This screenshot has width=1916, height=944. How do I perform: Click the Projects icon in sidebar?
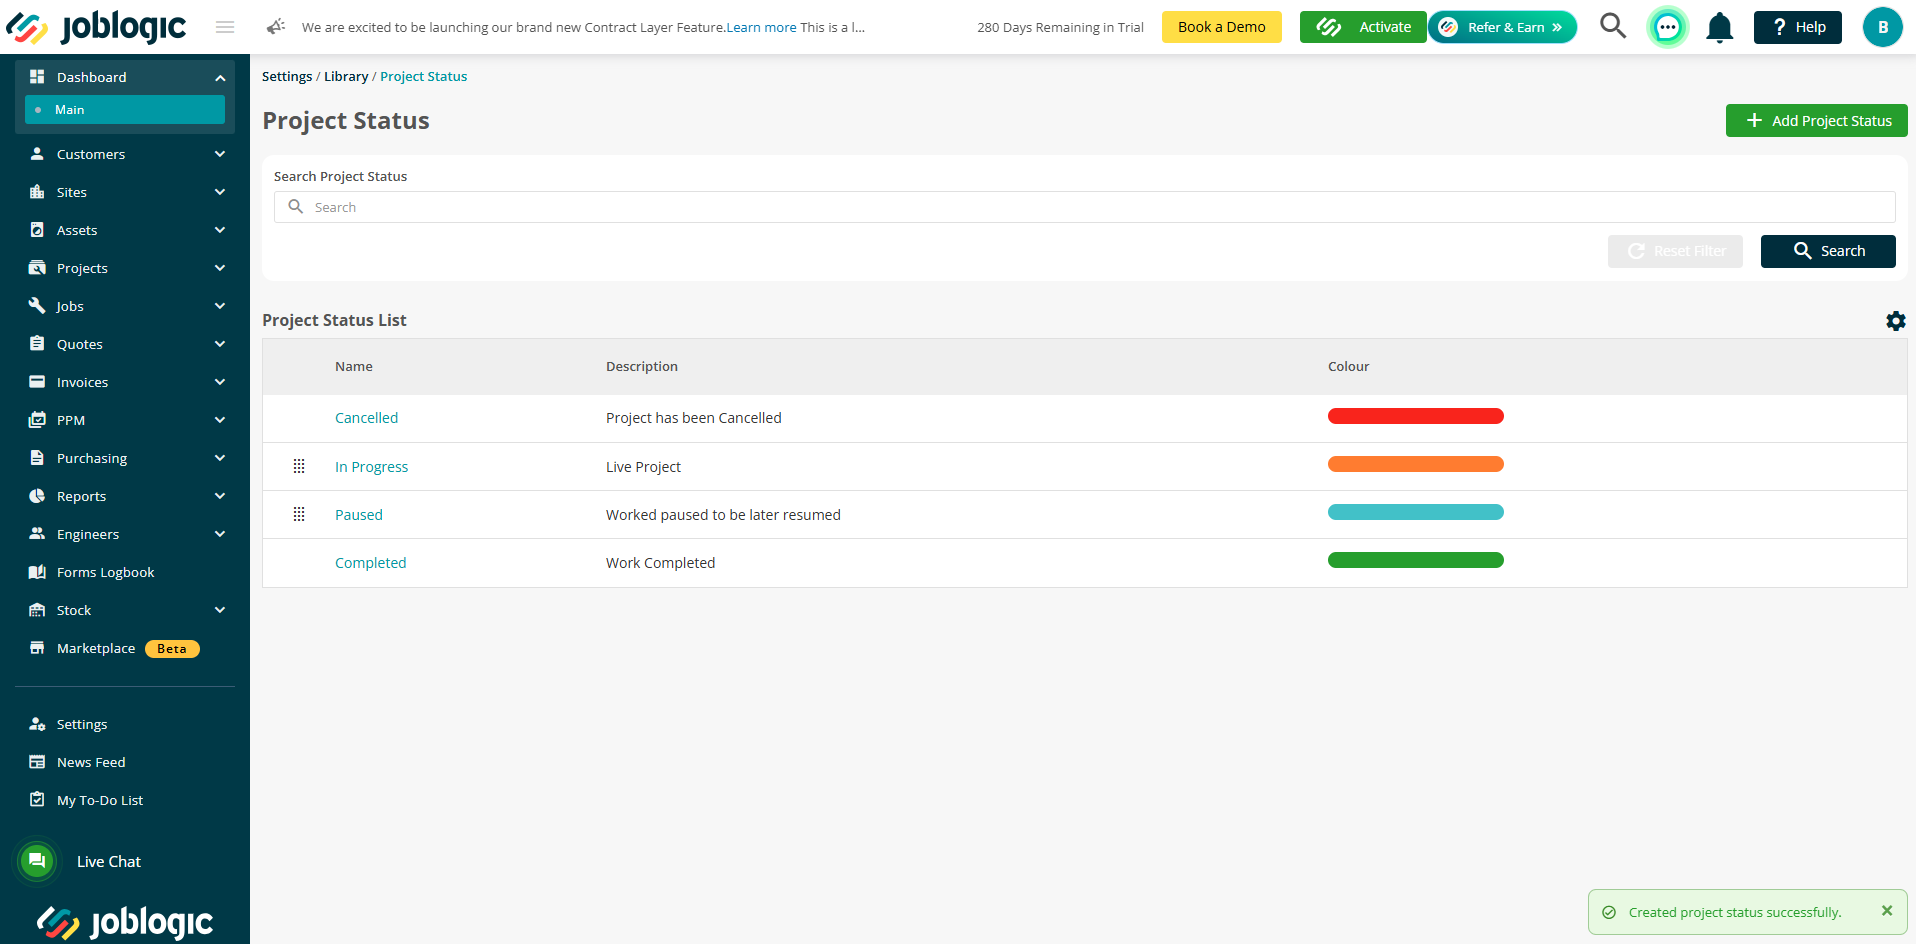pos(37,268)
